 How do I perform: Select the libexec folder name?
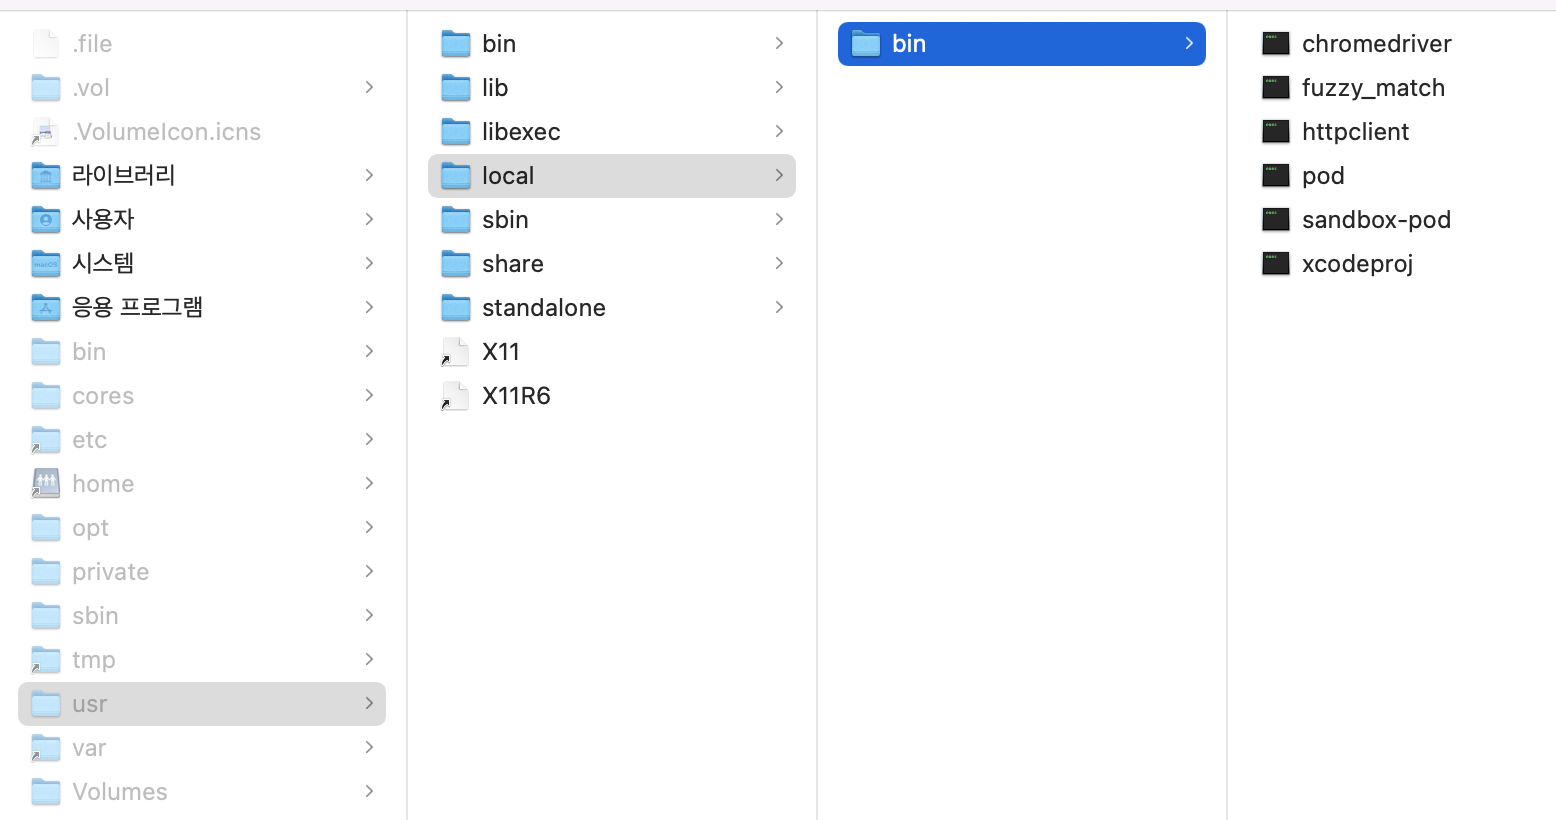click(x=521, y=132)
